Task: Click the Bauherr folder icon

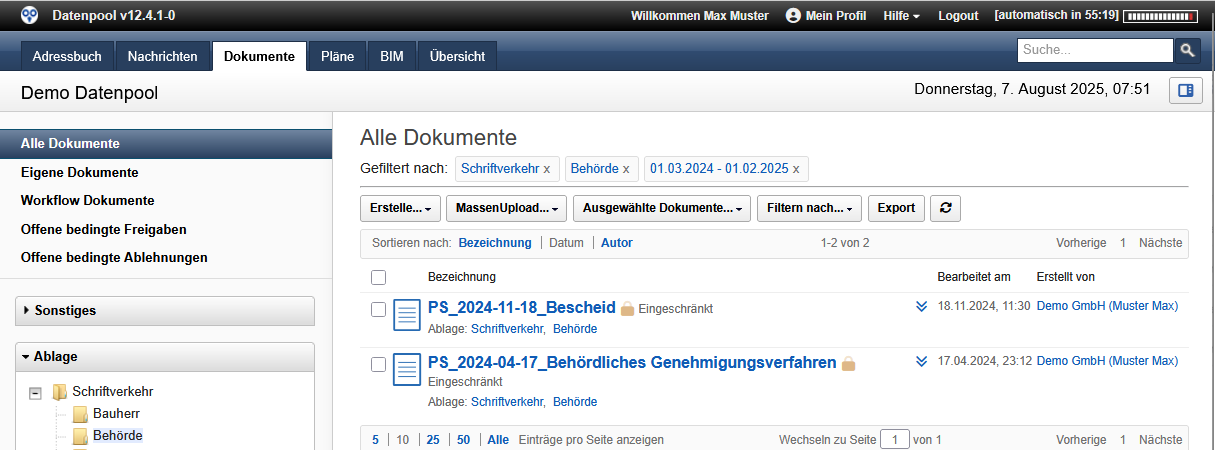Action: pos(80,414)
